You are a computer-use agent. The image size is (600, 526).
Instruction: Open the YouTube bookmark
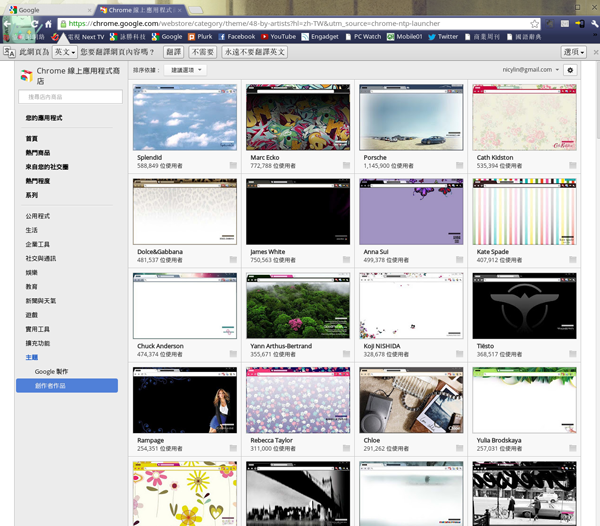279,37
